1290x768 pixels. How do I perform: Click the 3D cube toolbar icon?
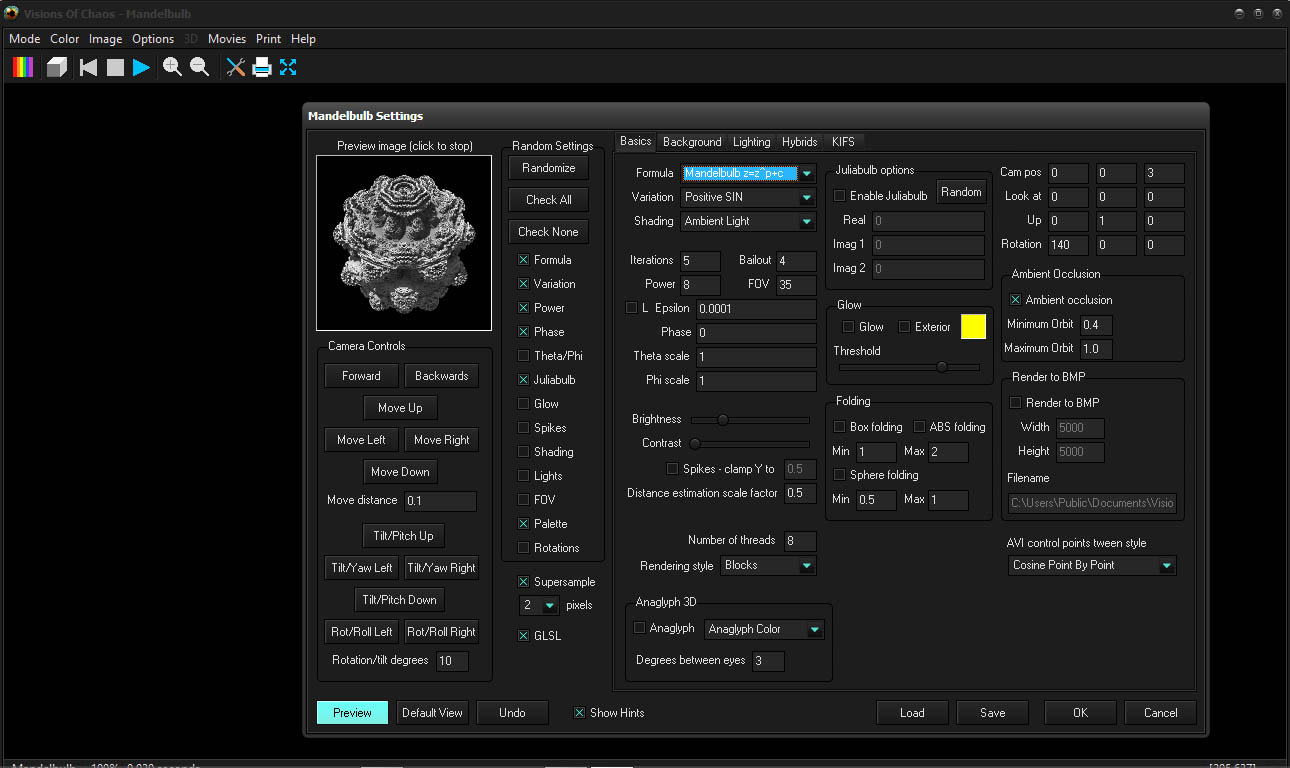[56, 67]
